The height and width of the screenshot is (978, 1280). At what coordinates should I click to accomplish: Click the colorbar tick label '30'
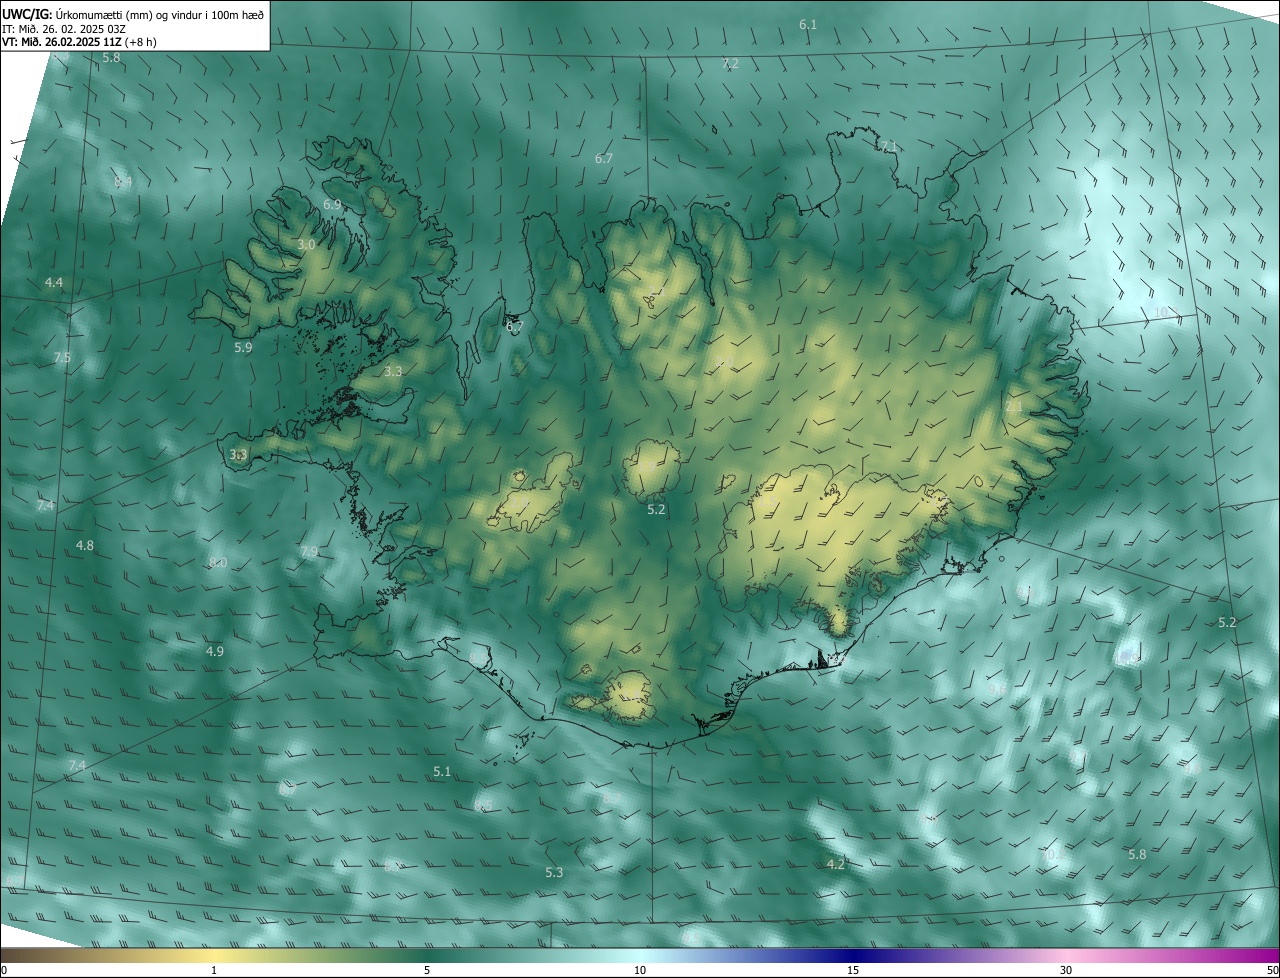pos(1066,970)
